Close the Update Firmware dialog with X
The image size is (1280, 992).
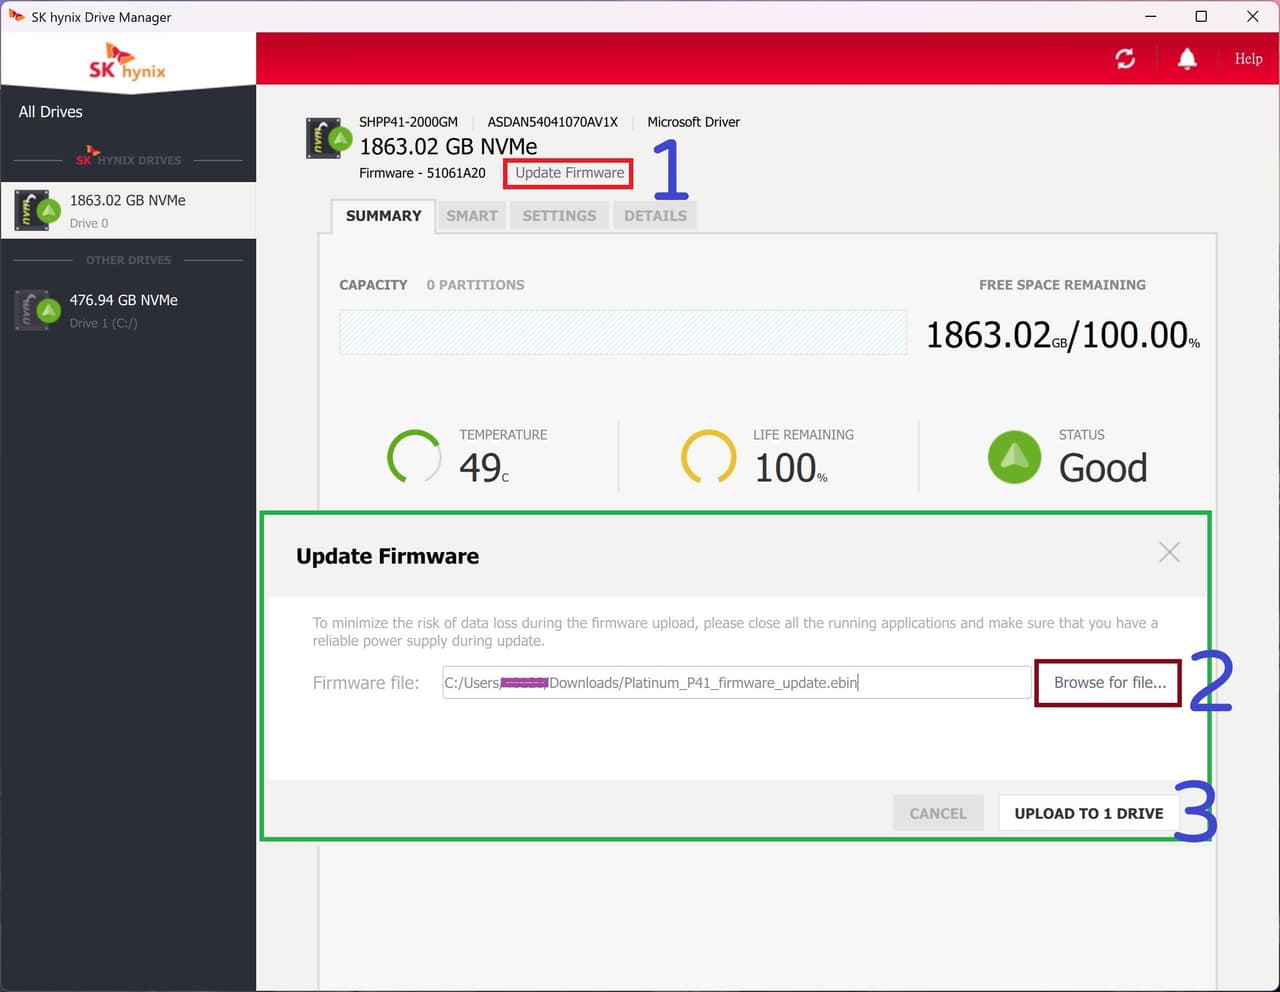click(1169, 552)
